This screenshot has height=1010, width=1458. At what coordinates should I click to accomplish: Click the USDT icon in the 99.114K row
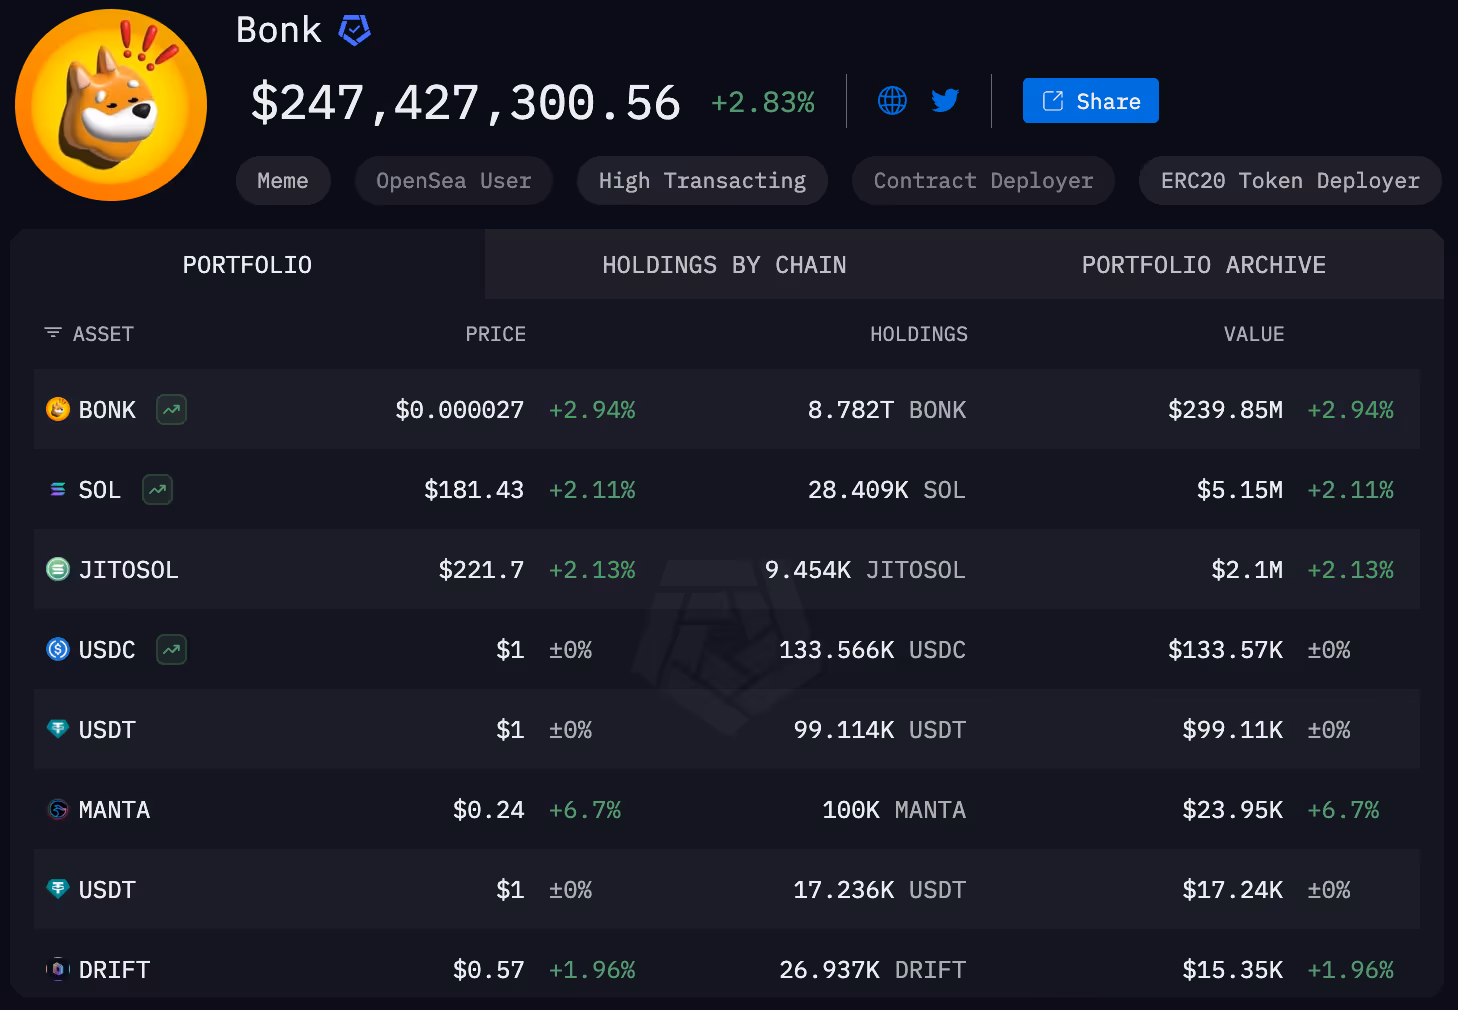[58, 729]
